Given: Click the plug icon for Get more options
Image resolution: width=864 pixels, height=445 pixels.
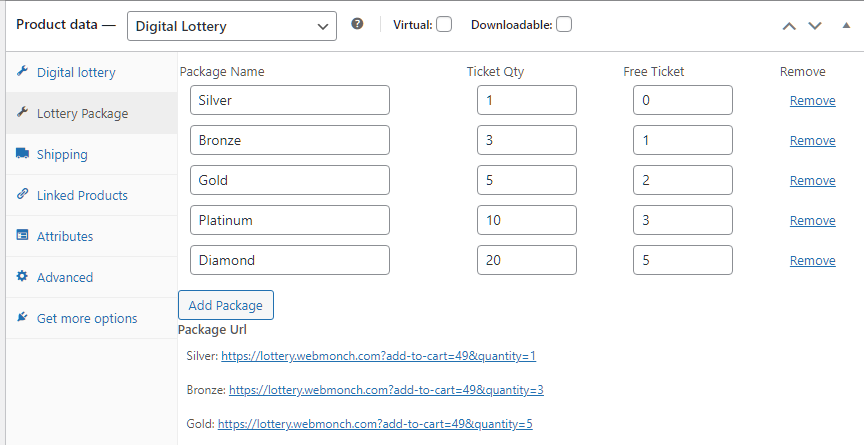Looking at the screenshot, I should (22, 318).
